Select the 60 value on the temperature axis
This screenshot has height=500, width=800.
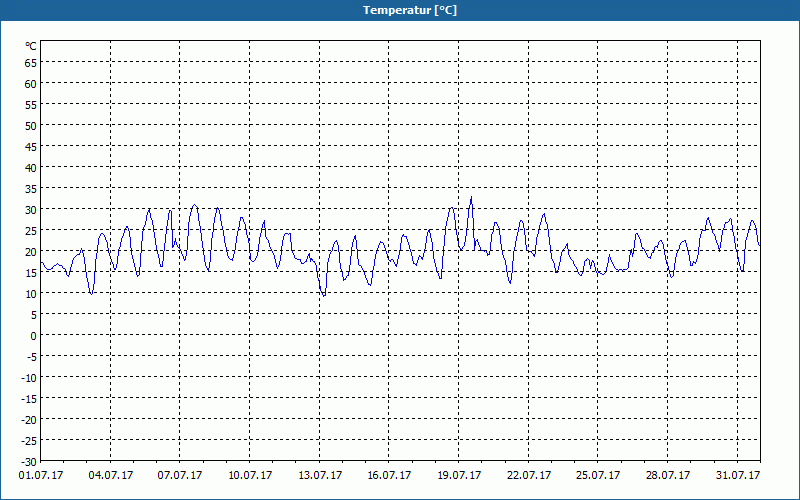coord(31,84)
